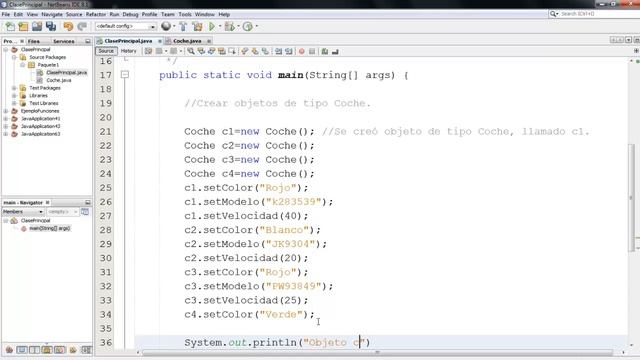
Task: Toggle third Navigator bottom filter icon
Action: (34, 350)
